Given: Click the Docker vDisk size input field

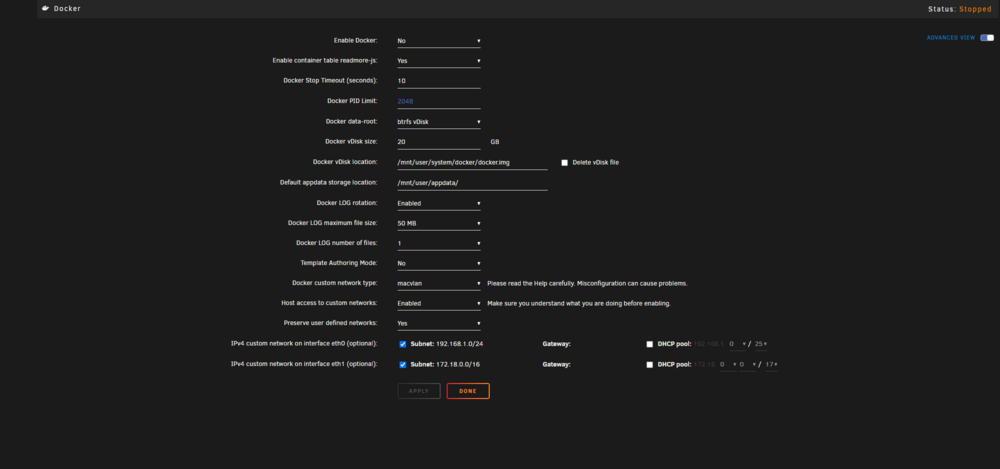Looking at the screenshot, I should [x=439, y=142].
